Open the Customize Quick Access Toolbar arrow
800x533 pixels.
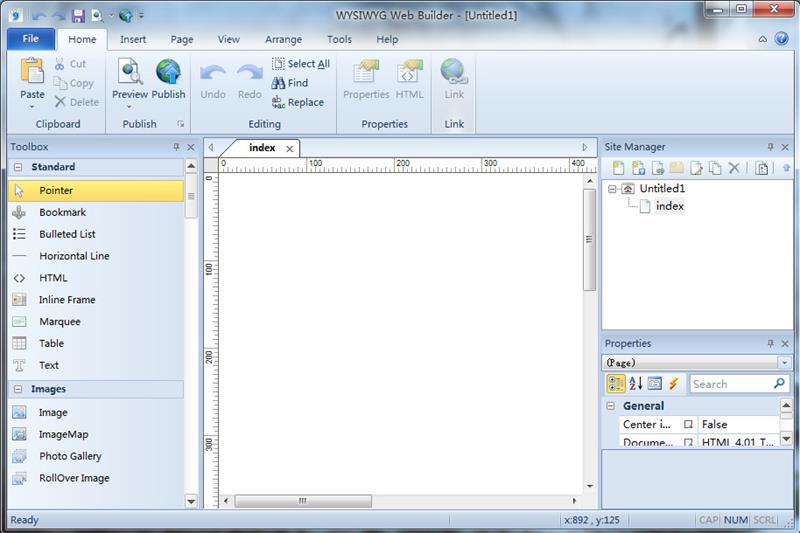(141, 16)
